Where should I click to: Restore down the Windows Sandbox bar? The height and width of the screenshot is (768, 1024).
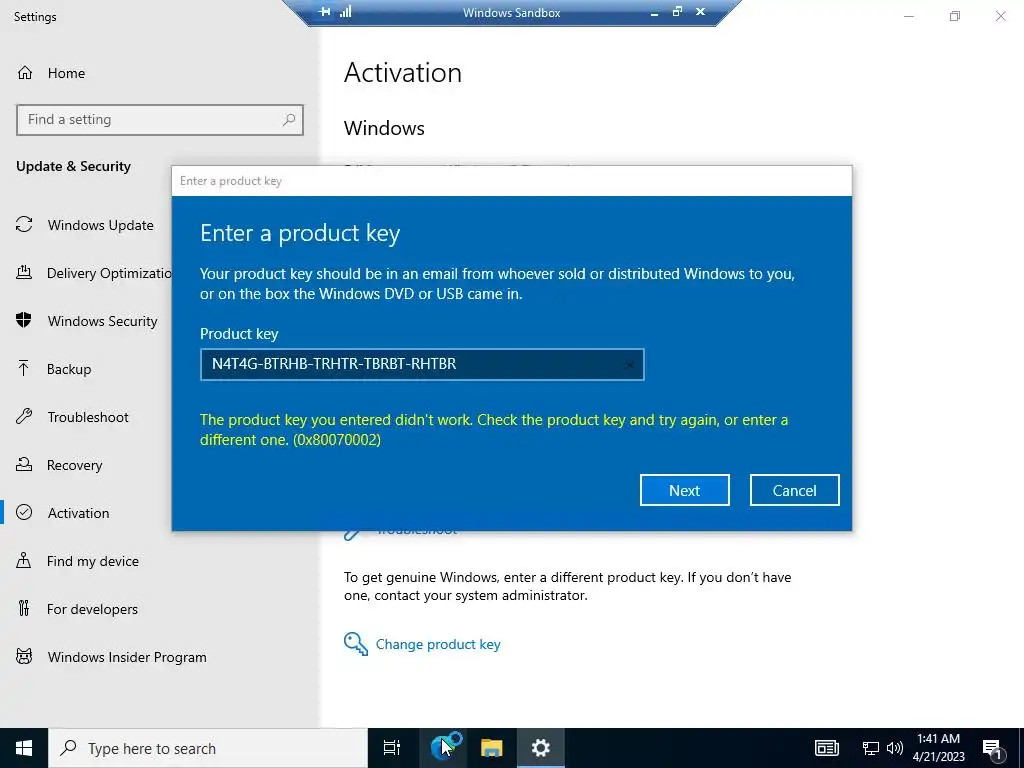pos(677,11)
